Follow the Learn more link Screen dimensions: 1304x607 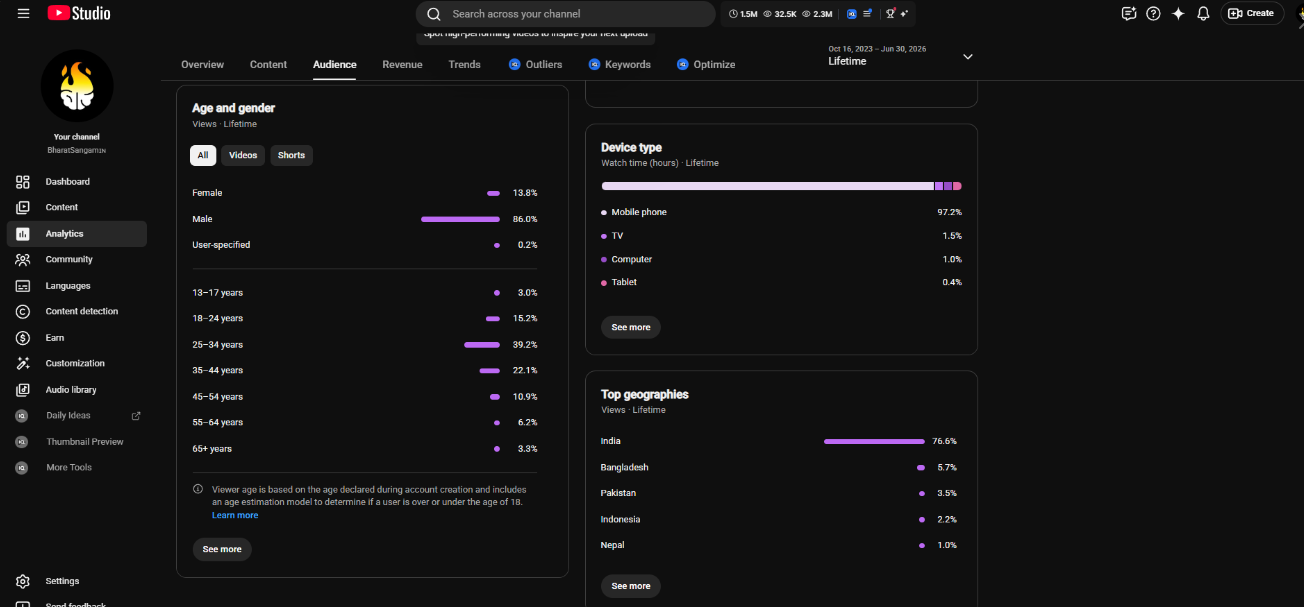coord(235,515)
